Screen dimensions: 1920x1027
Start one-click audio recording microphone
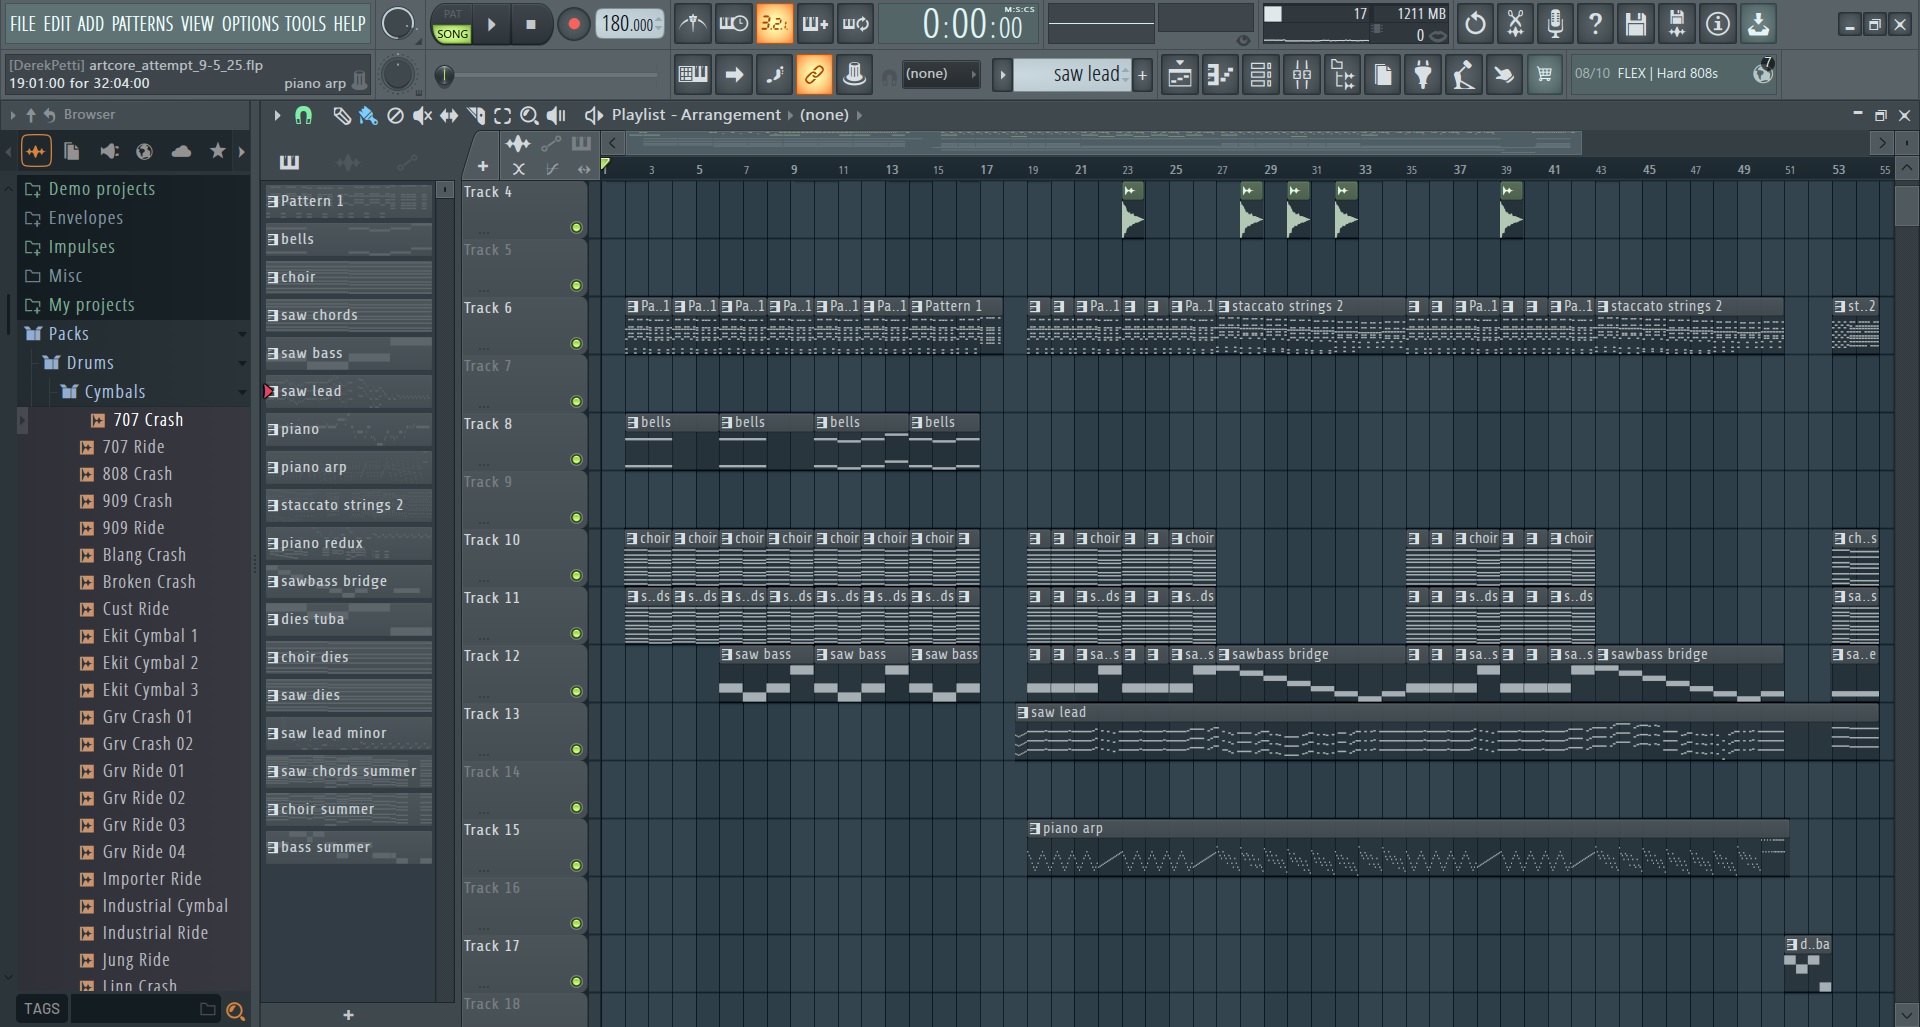[1555, 24]
